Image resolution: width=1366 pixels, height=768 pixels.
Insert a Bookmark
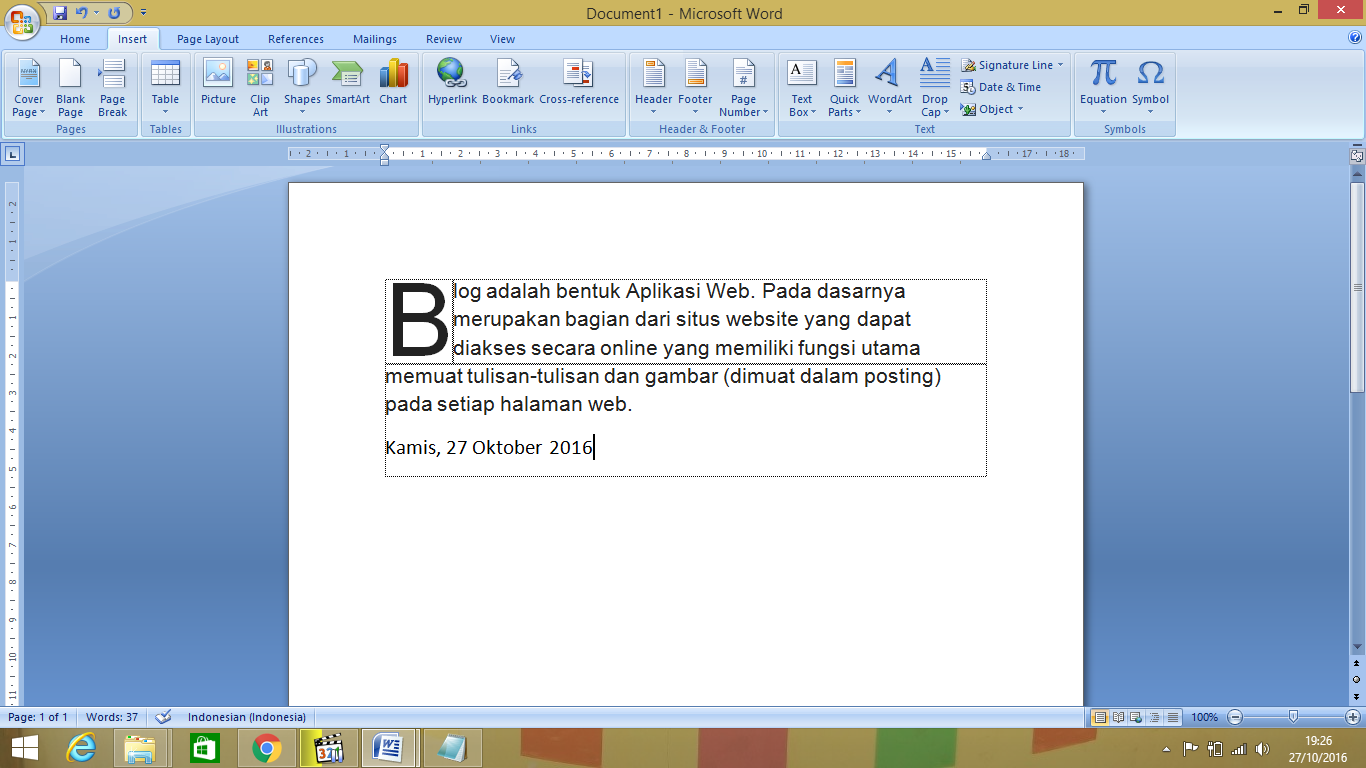[x=508, y=82]
